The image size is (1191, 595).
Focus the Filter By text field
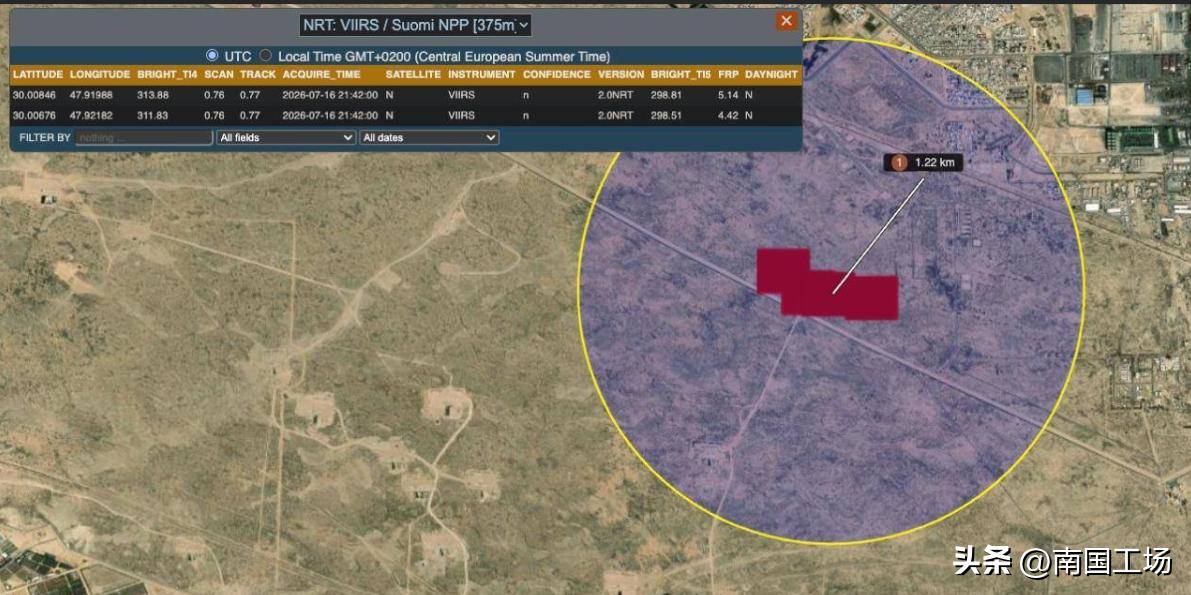[144, 138]
